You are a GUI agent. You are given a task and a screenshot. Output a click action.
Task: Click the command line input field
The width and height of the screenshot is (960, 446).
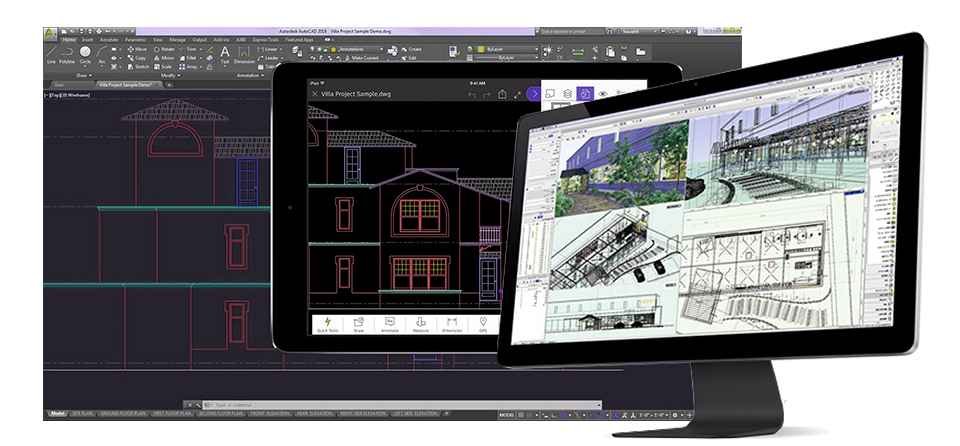pos(402,405)
